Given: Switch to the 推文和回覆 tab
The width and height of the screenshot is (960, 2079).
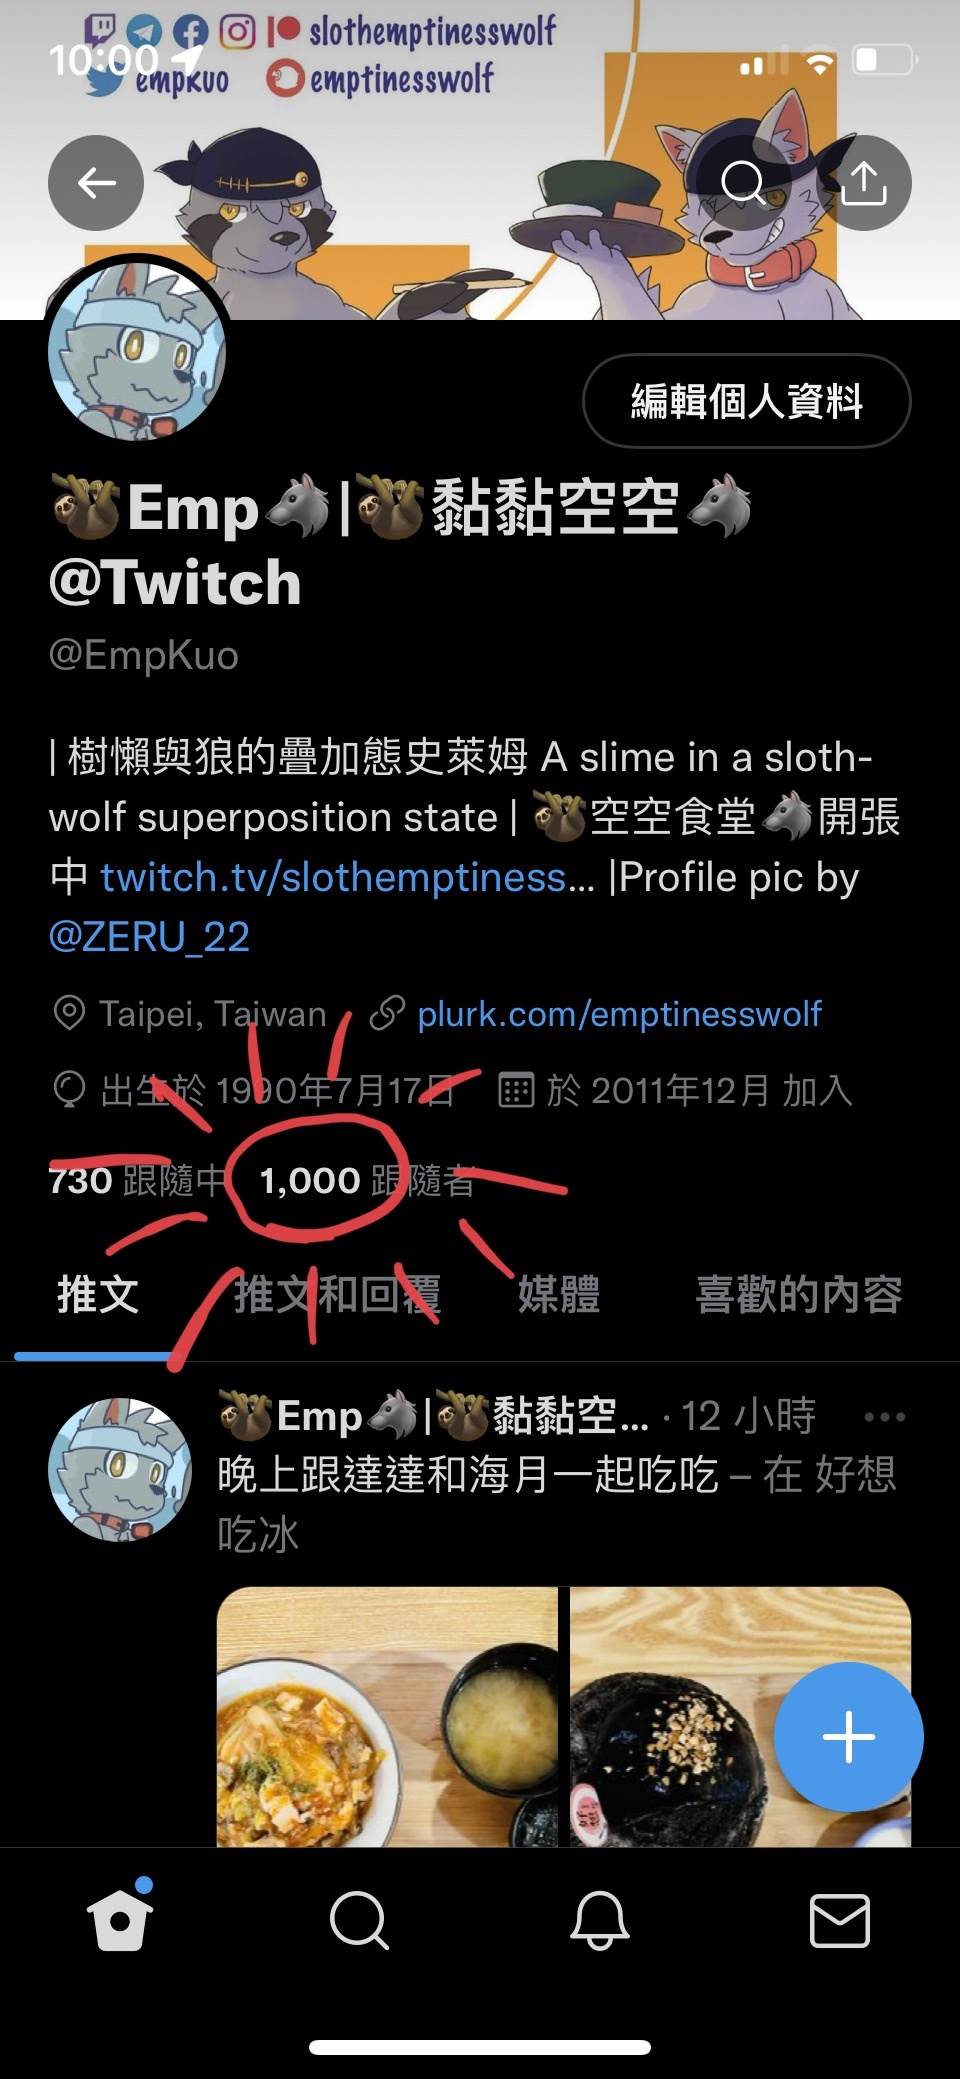Looking at the screenshot, I should point(338,1294).
